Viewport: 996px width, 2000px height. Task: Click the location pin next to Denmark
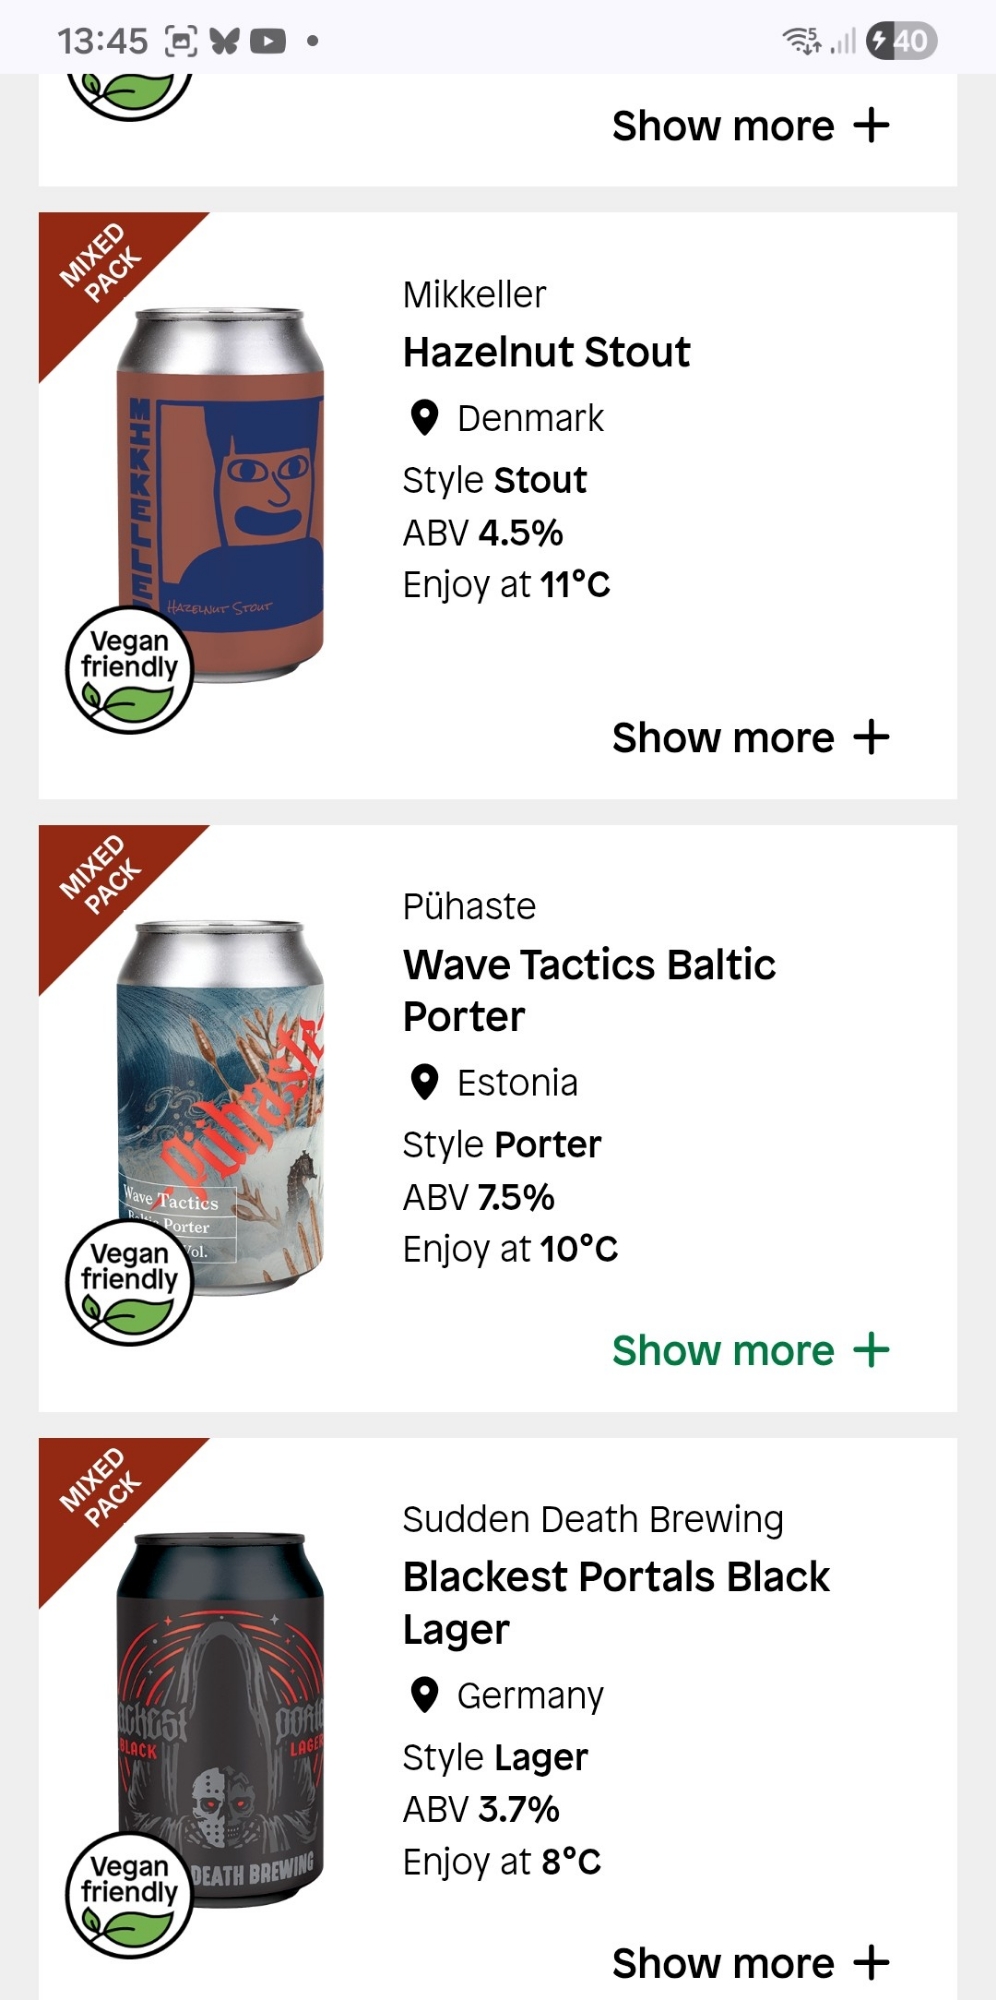[425, 418]
